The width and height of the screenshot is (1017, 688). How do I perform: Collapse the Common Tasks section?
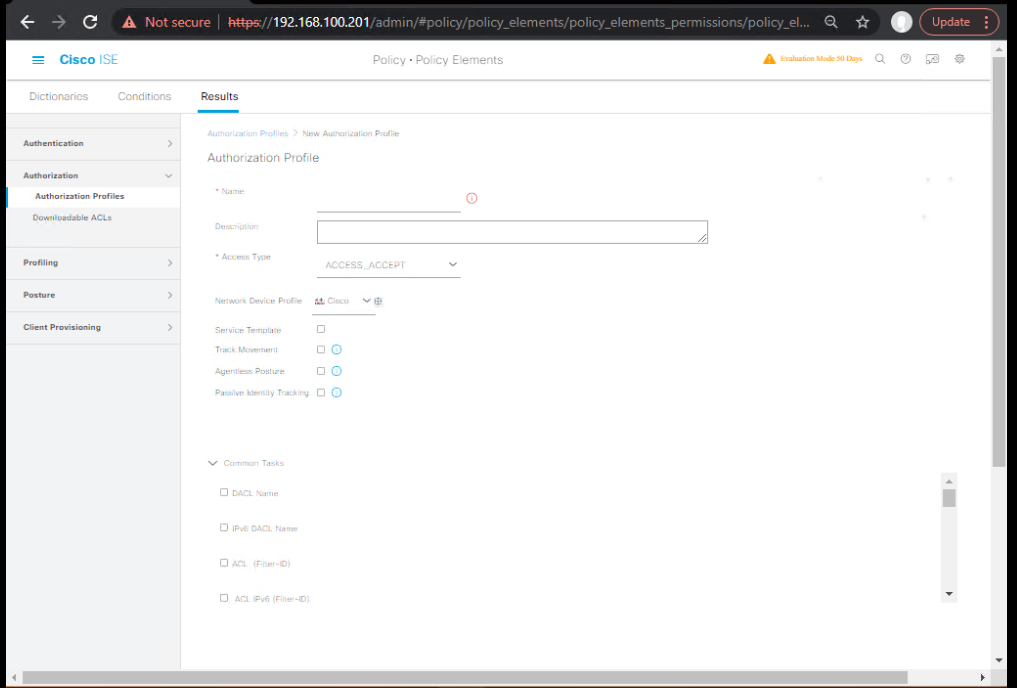pos(212,463)
